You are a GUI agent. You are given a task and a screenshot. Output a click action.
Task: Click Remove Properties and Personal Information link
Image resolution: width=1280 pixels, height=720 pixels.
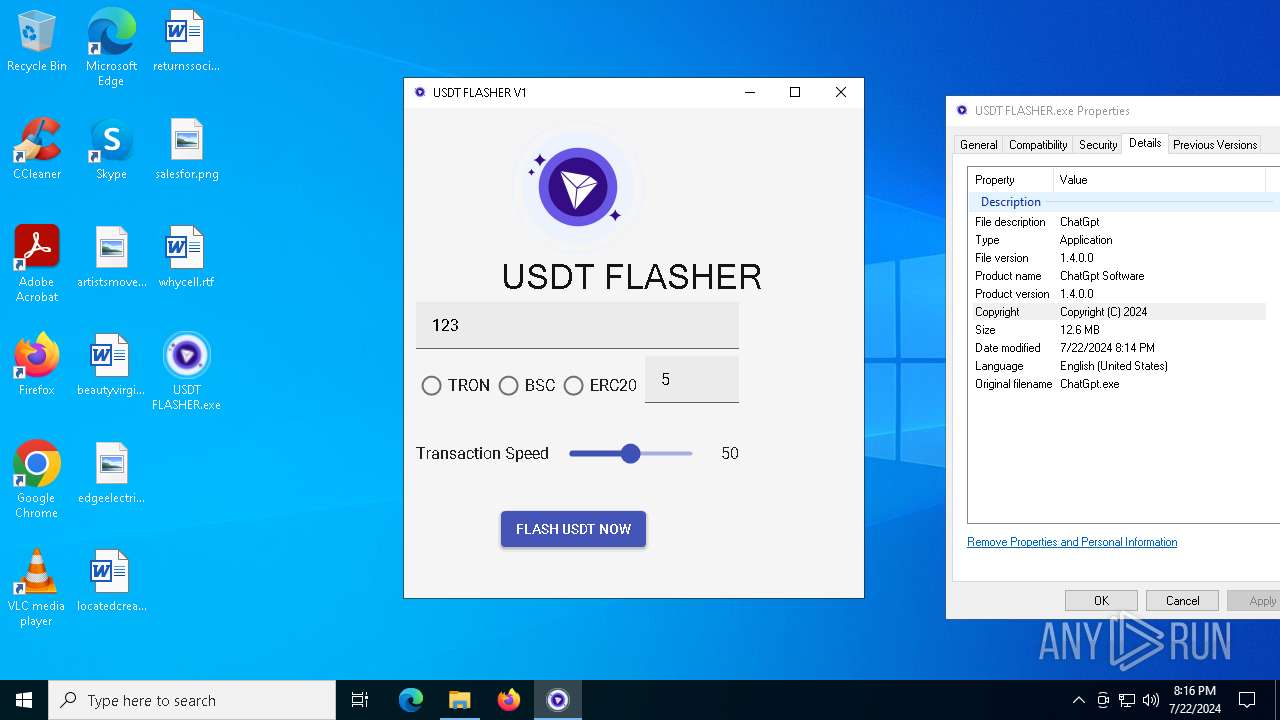coord(1072,542)
